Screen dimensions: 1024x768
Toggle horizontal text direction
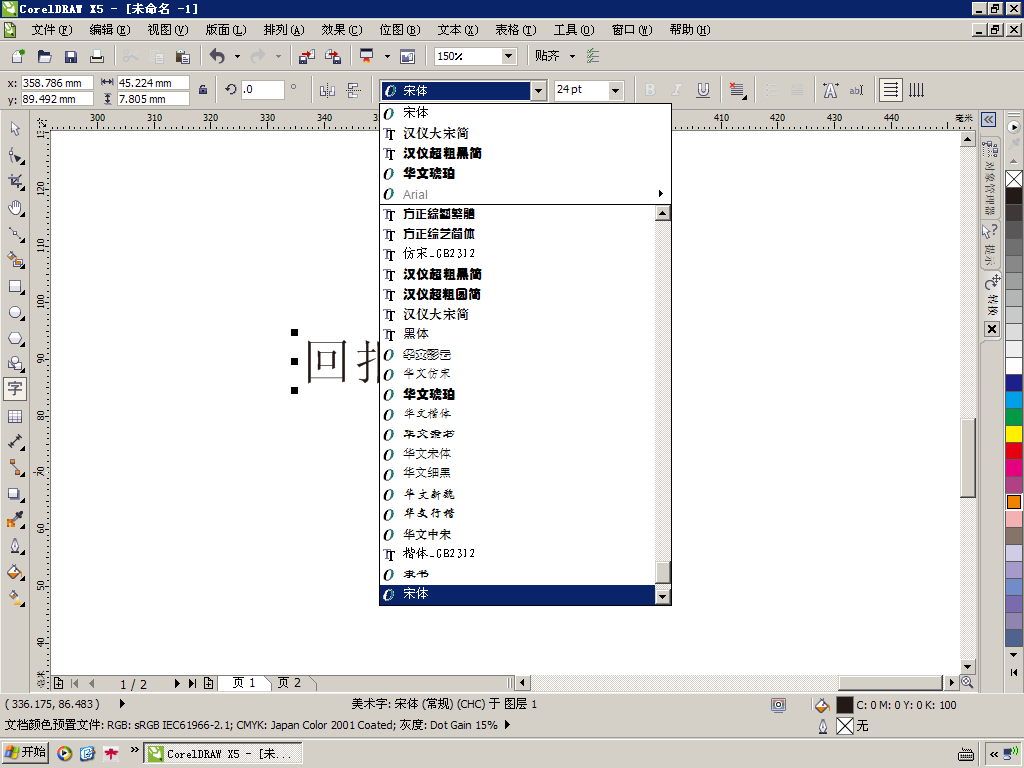(890, 90)
